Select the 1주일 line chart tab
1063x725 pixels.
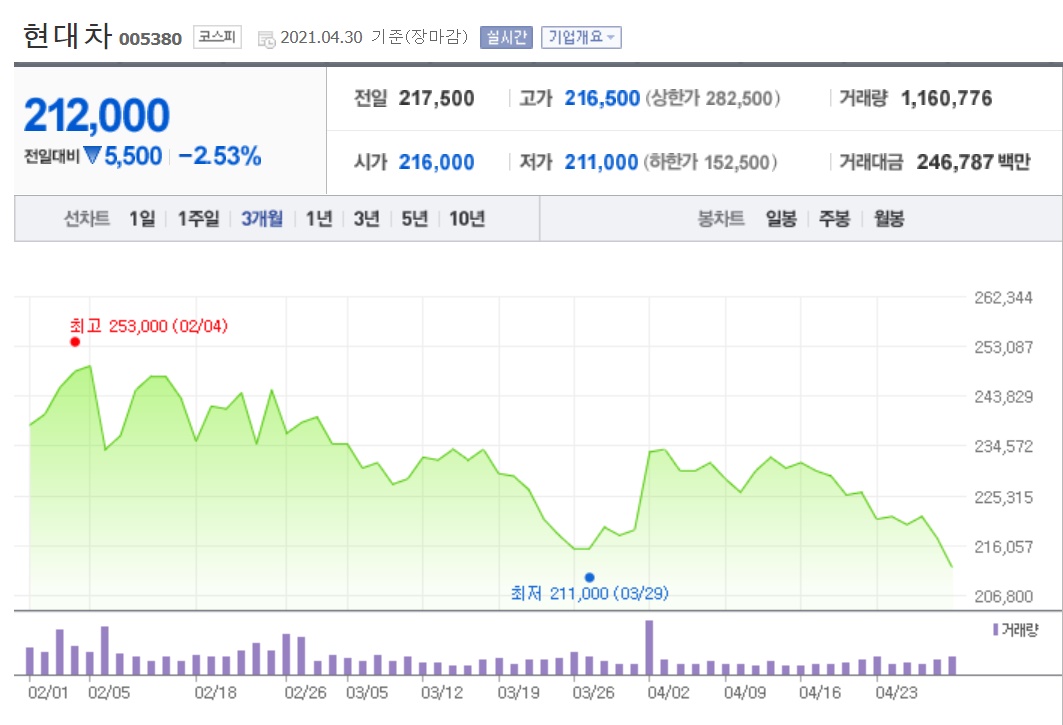tap(199, 218)
